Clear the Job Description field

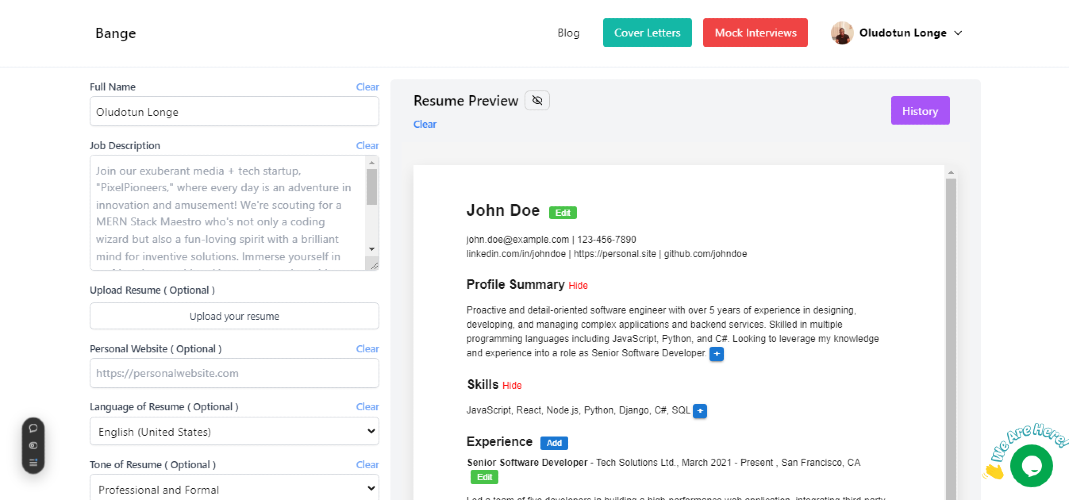click(x=367, y=145)
